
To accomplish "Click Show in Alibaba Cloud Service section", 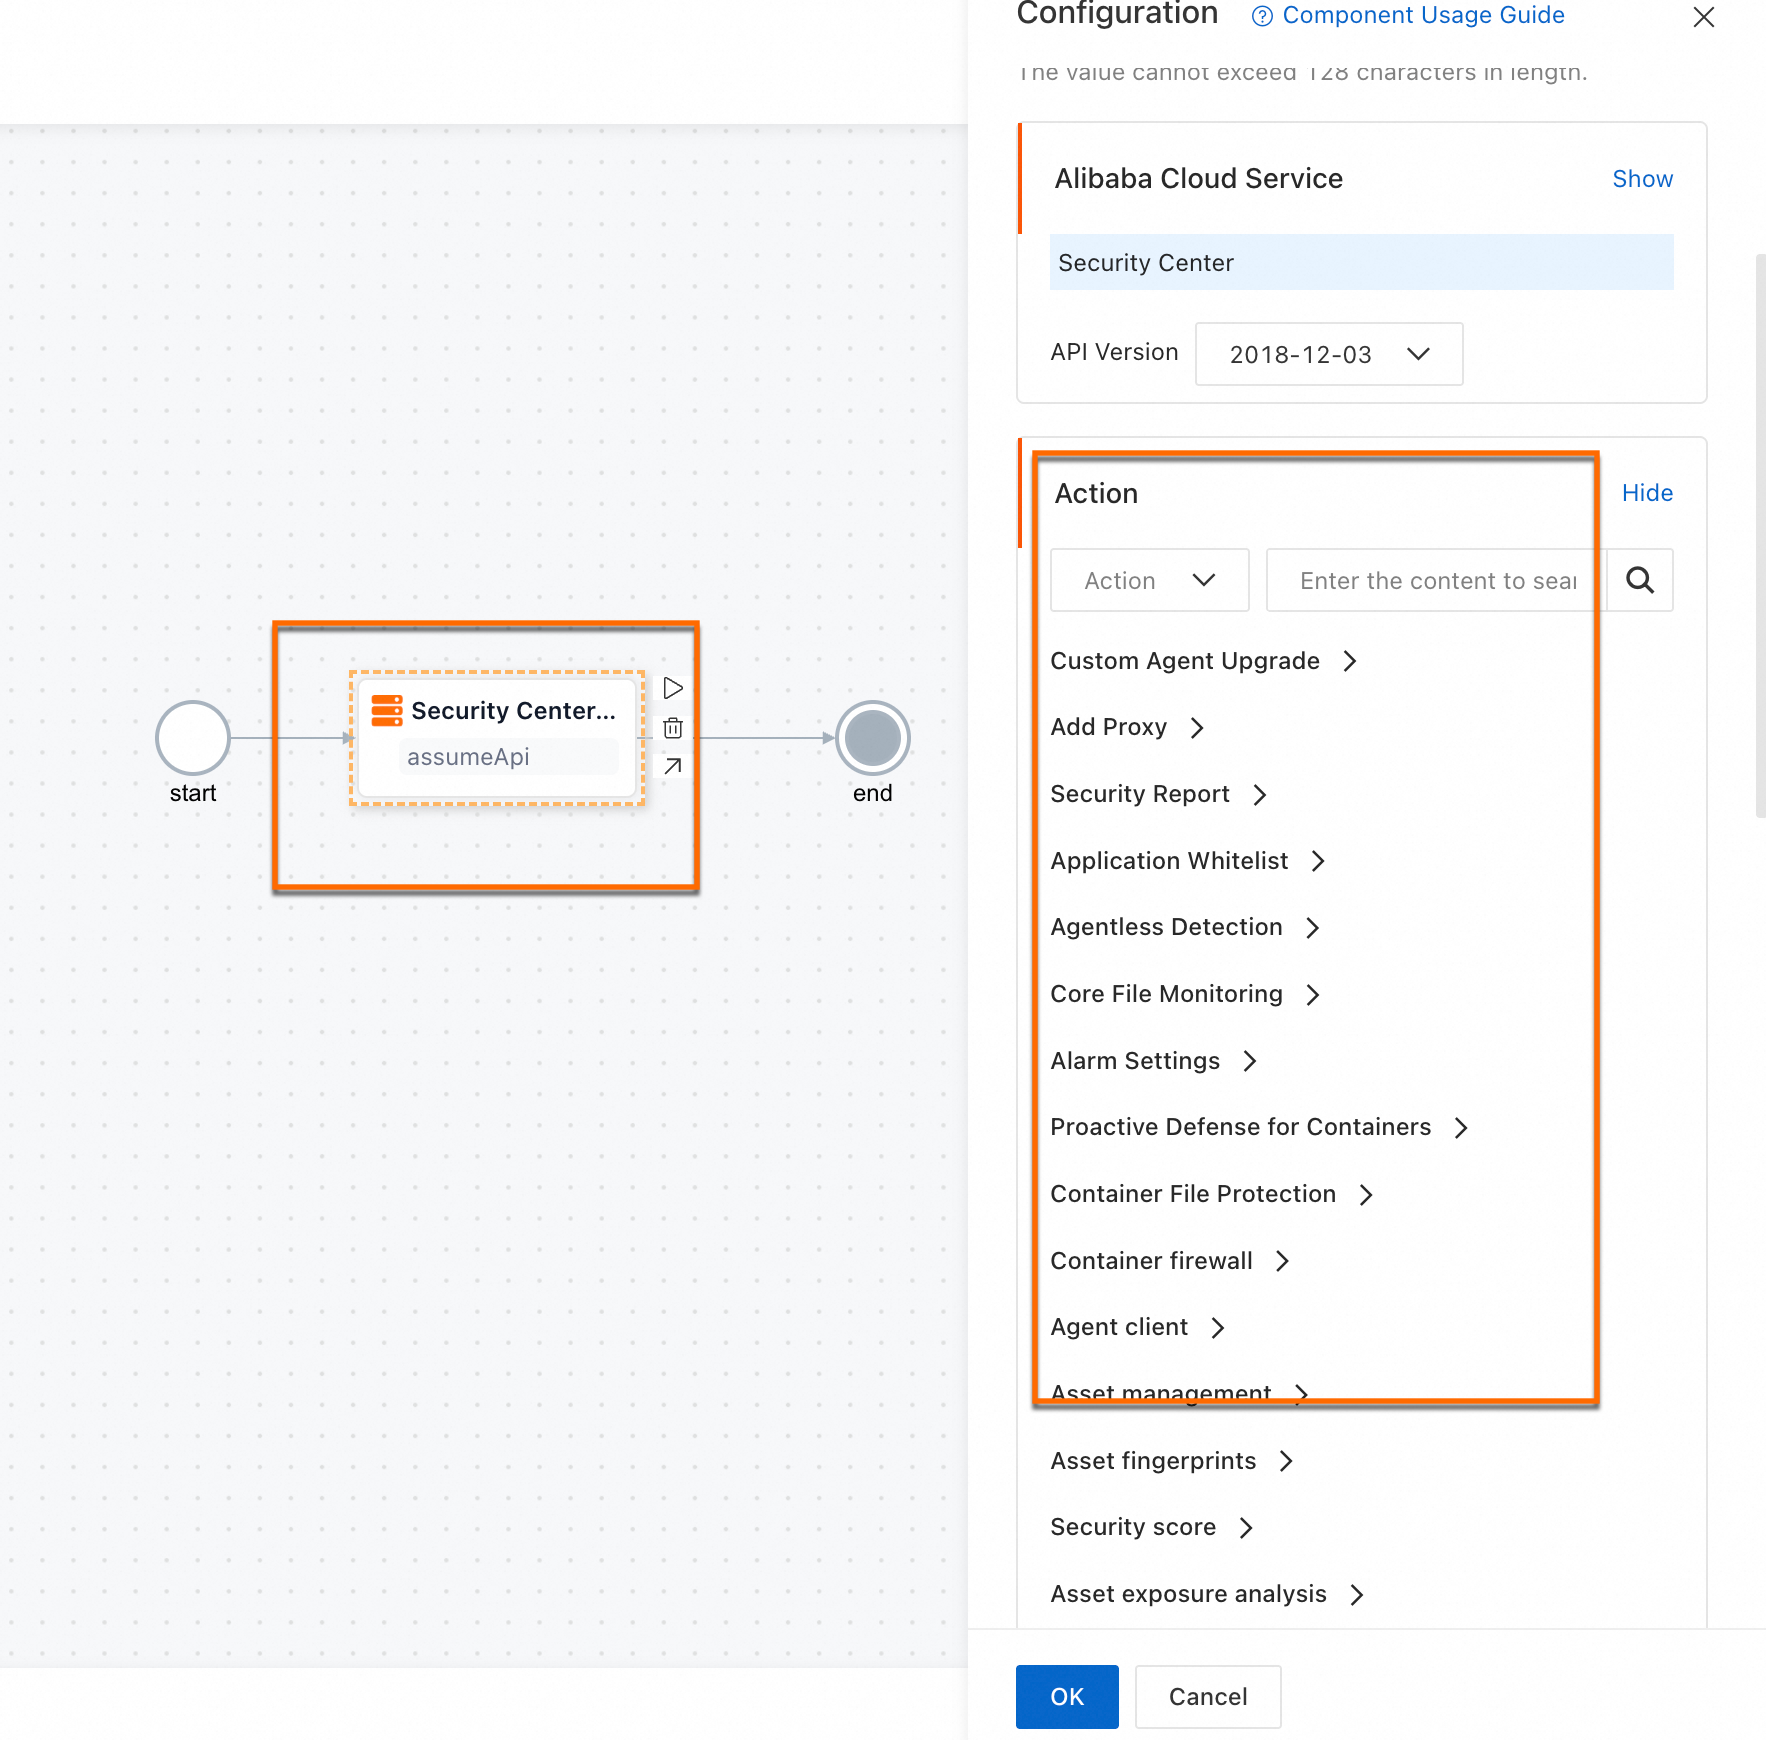I will 1643,179.
